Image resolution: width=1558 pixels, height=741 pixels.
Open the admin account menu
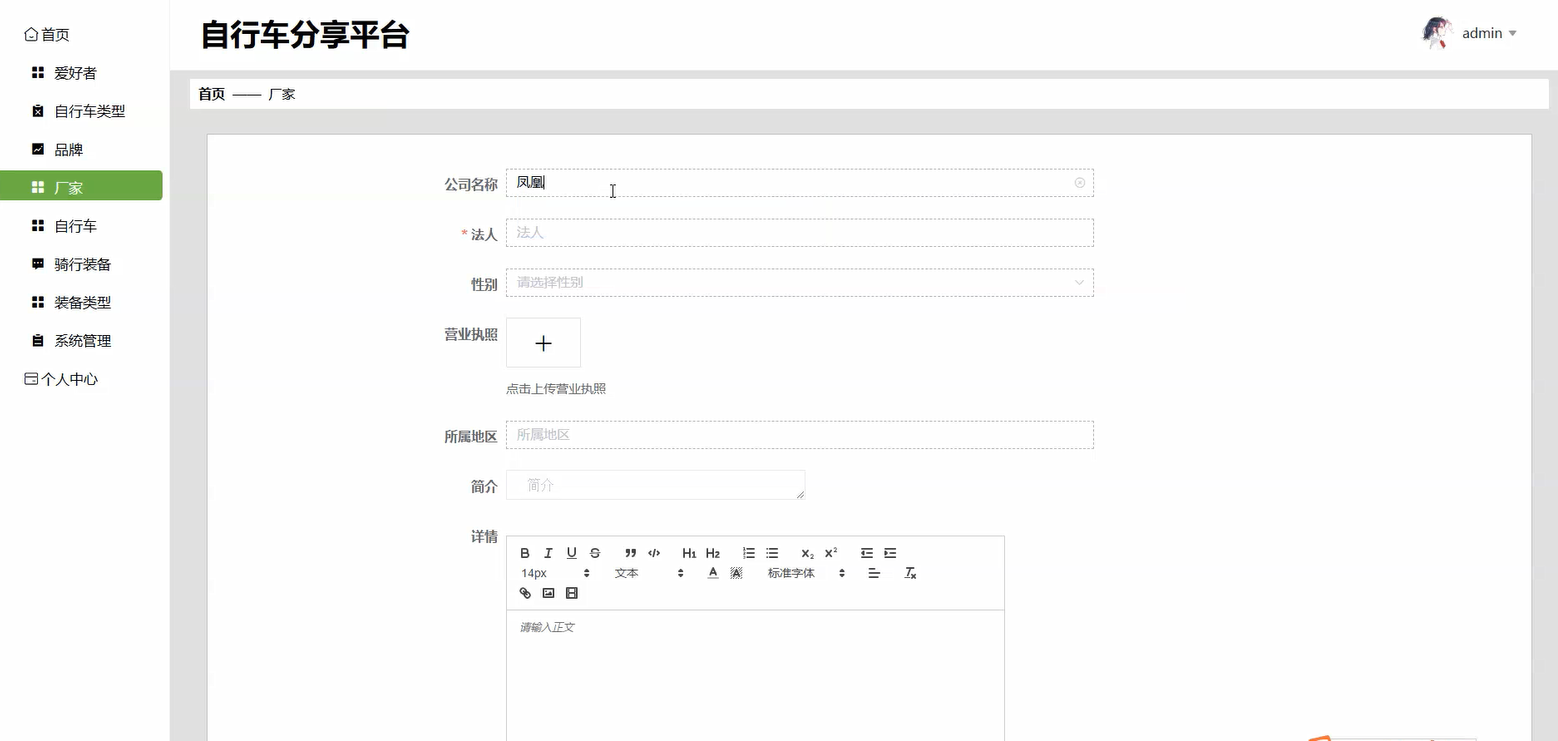(1483, 32)
